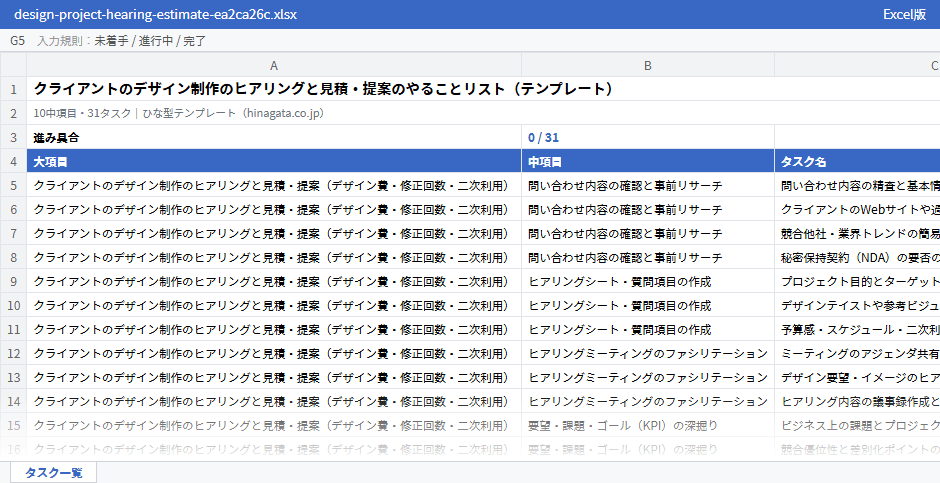Click 問い合わせ内容の確認と事前リサーチ in row 8
This screenshot has height=483, width=940.
pos(647,258)
